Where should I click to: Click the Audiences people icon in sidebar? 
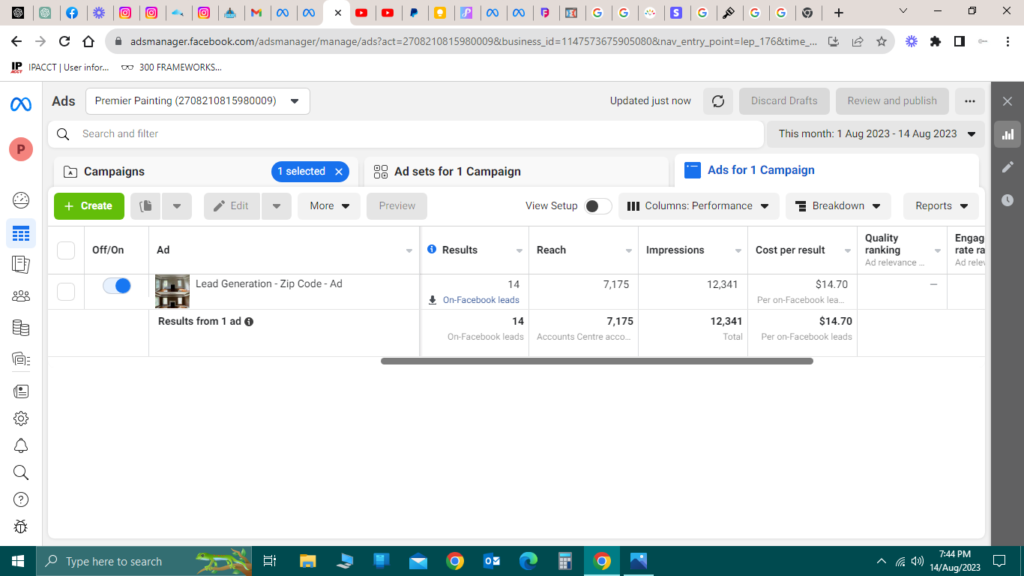[21, 296]
